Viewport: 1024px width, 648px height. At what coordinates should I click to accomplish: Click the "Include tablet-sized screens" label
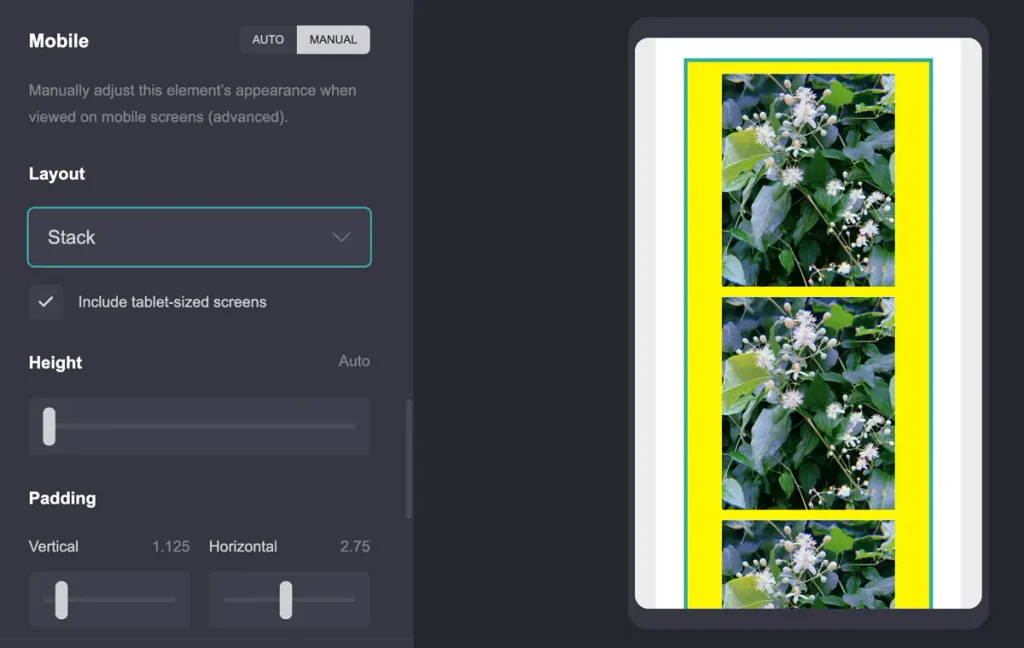tap(172, 302)
